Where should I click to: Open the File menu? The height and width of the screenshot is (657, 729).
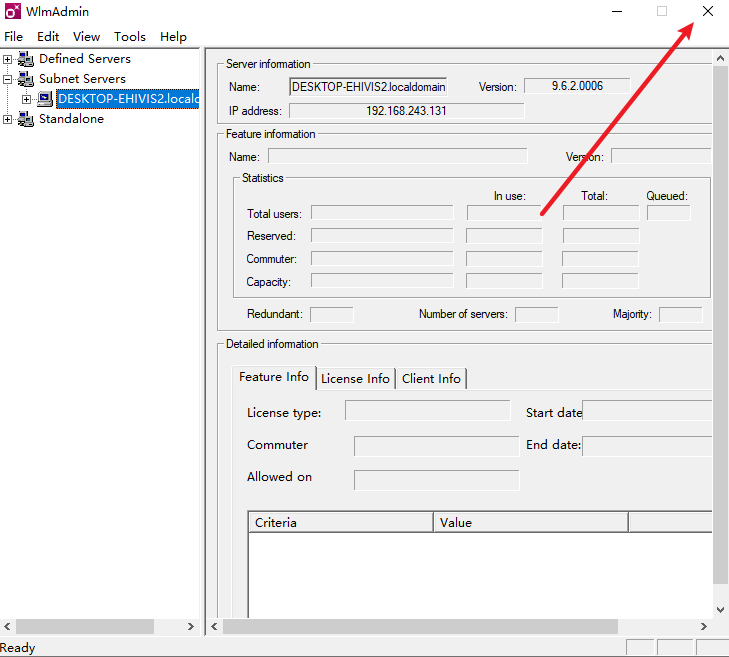(x=13, y=37)
